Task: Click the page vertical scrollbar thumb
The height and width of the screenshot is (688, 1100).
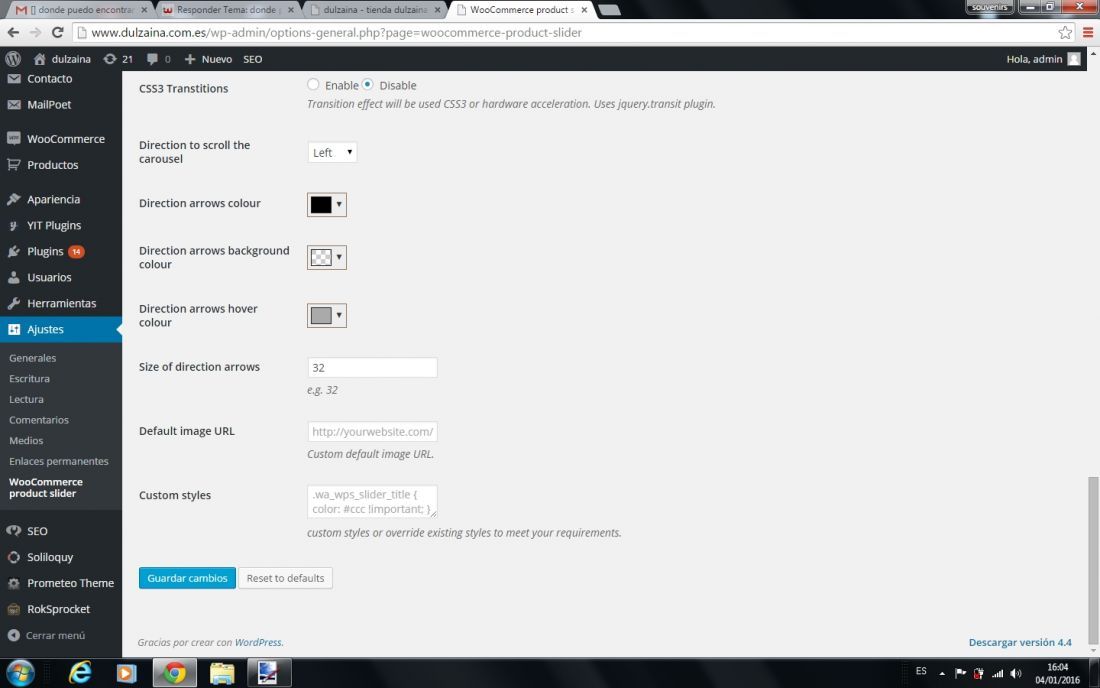Action: tap(1093, 560)
